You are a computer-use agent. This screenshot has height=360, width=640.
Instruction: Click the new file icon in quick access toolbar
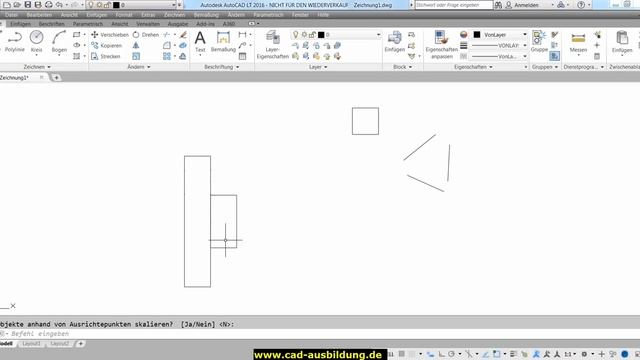[7, 5]
